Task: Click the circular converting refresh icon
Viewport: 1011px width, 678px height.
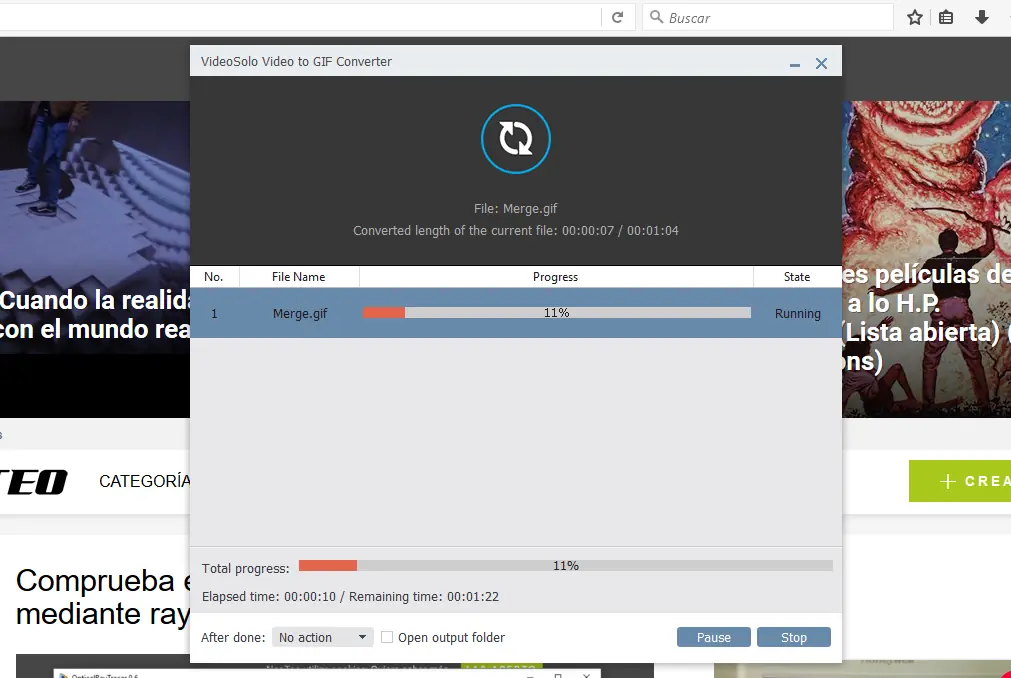Action: (516, 139)
